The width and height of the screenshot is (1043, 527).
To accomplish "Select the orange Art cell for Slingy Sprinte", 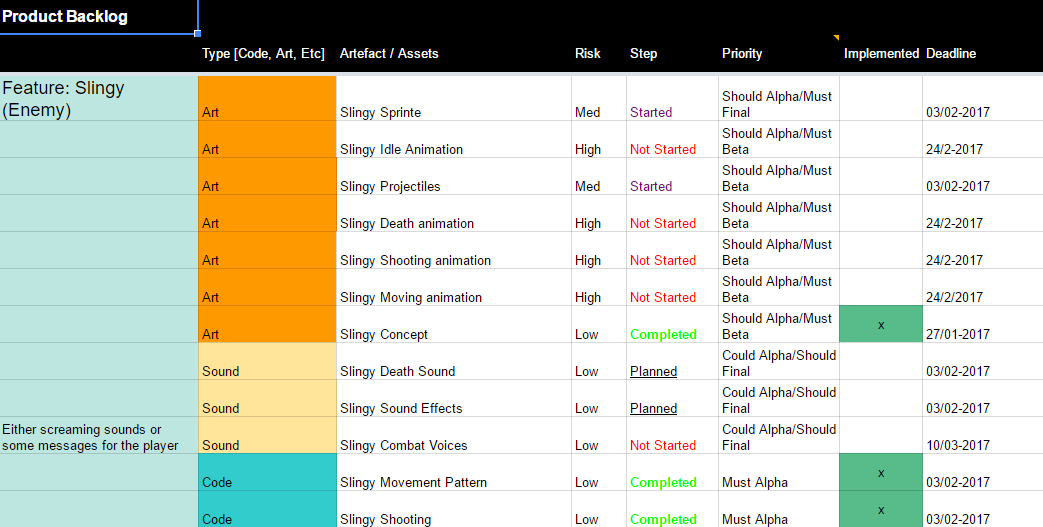I will (267, 99).
